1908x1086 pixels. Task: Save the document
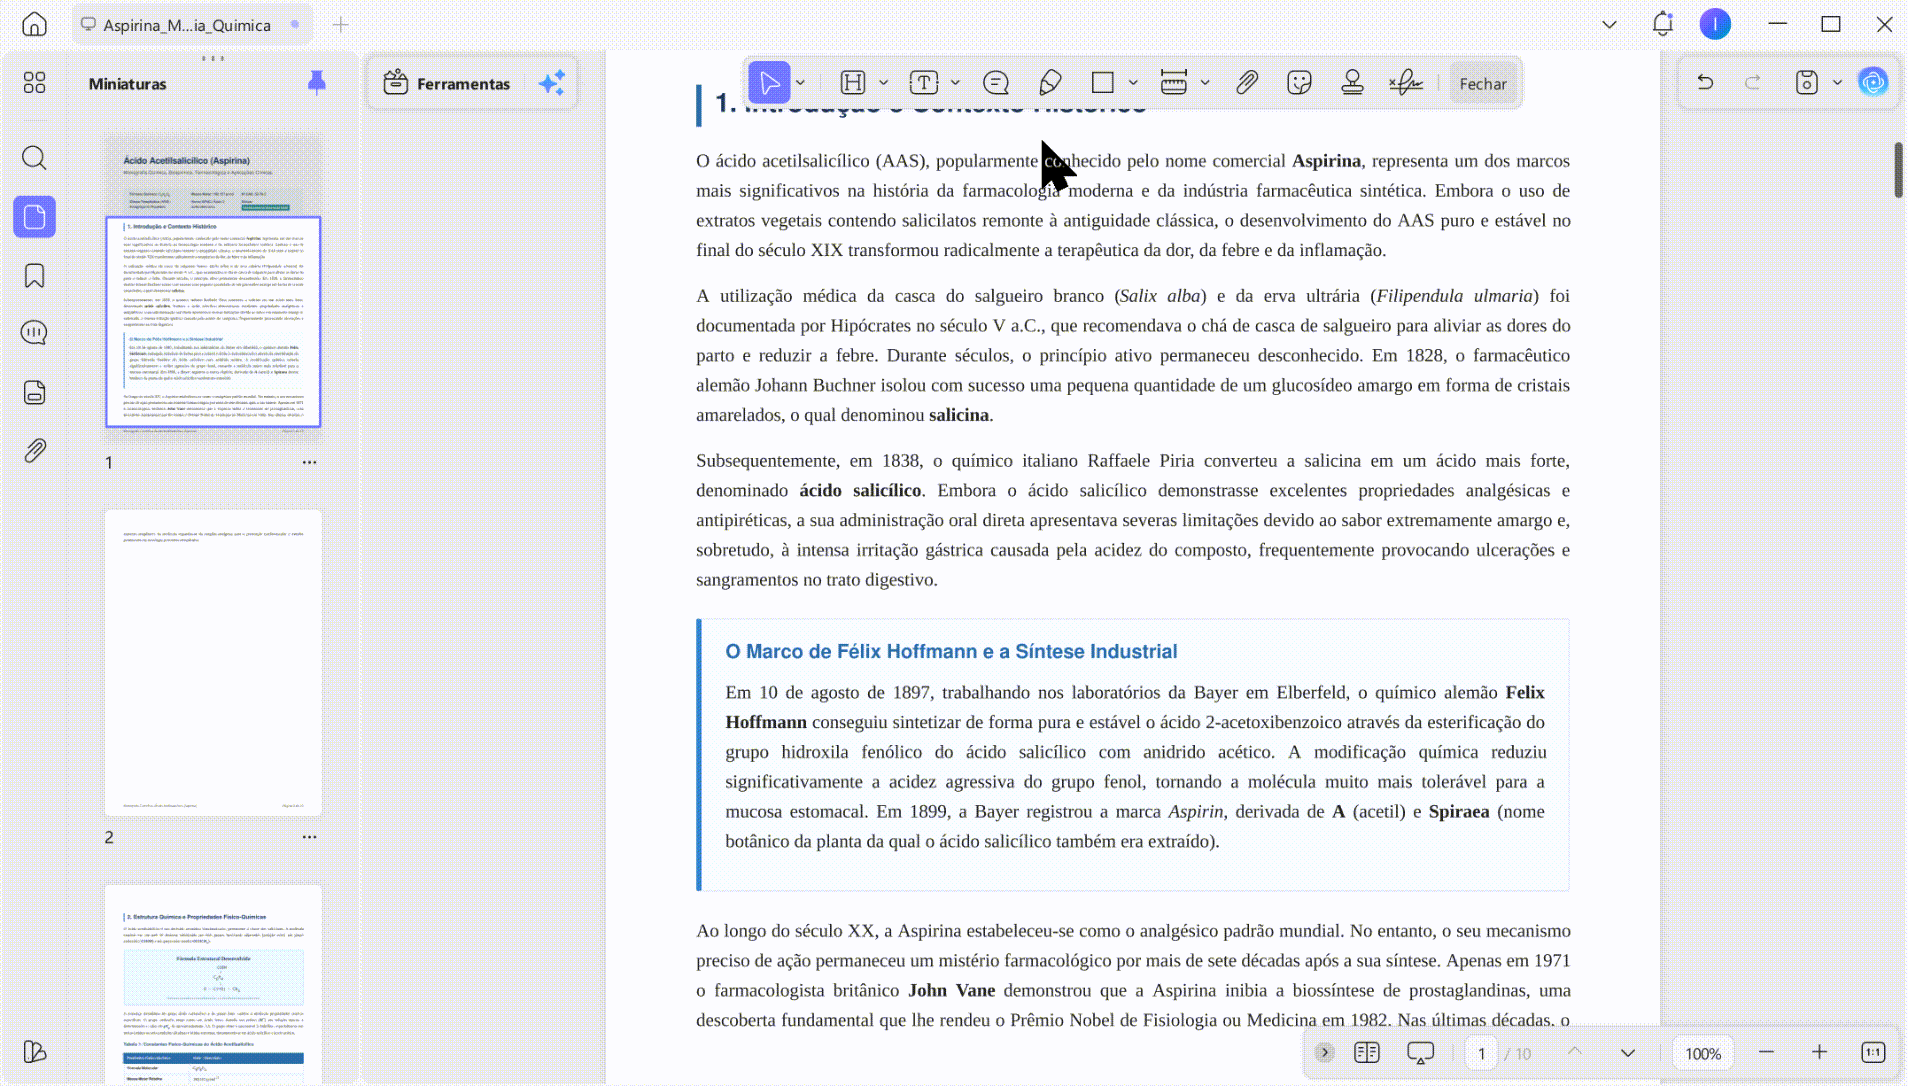(1806, 83)
